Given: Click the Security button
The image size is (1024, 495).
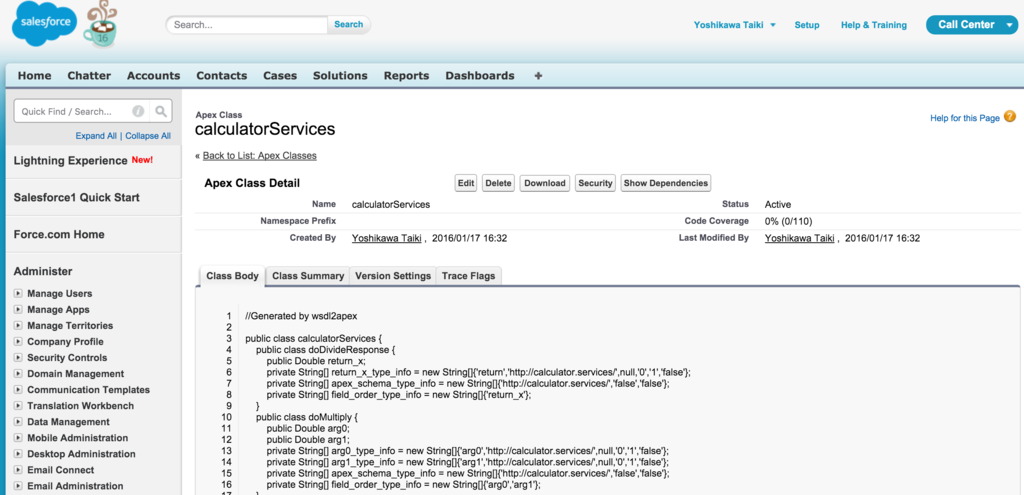Looking at the screenshot, I should pyautogui.click(x=595, y=183).
